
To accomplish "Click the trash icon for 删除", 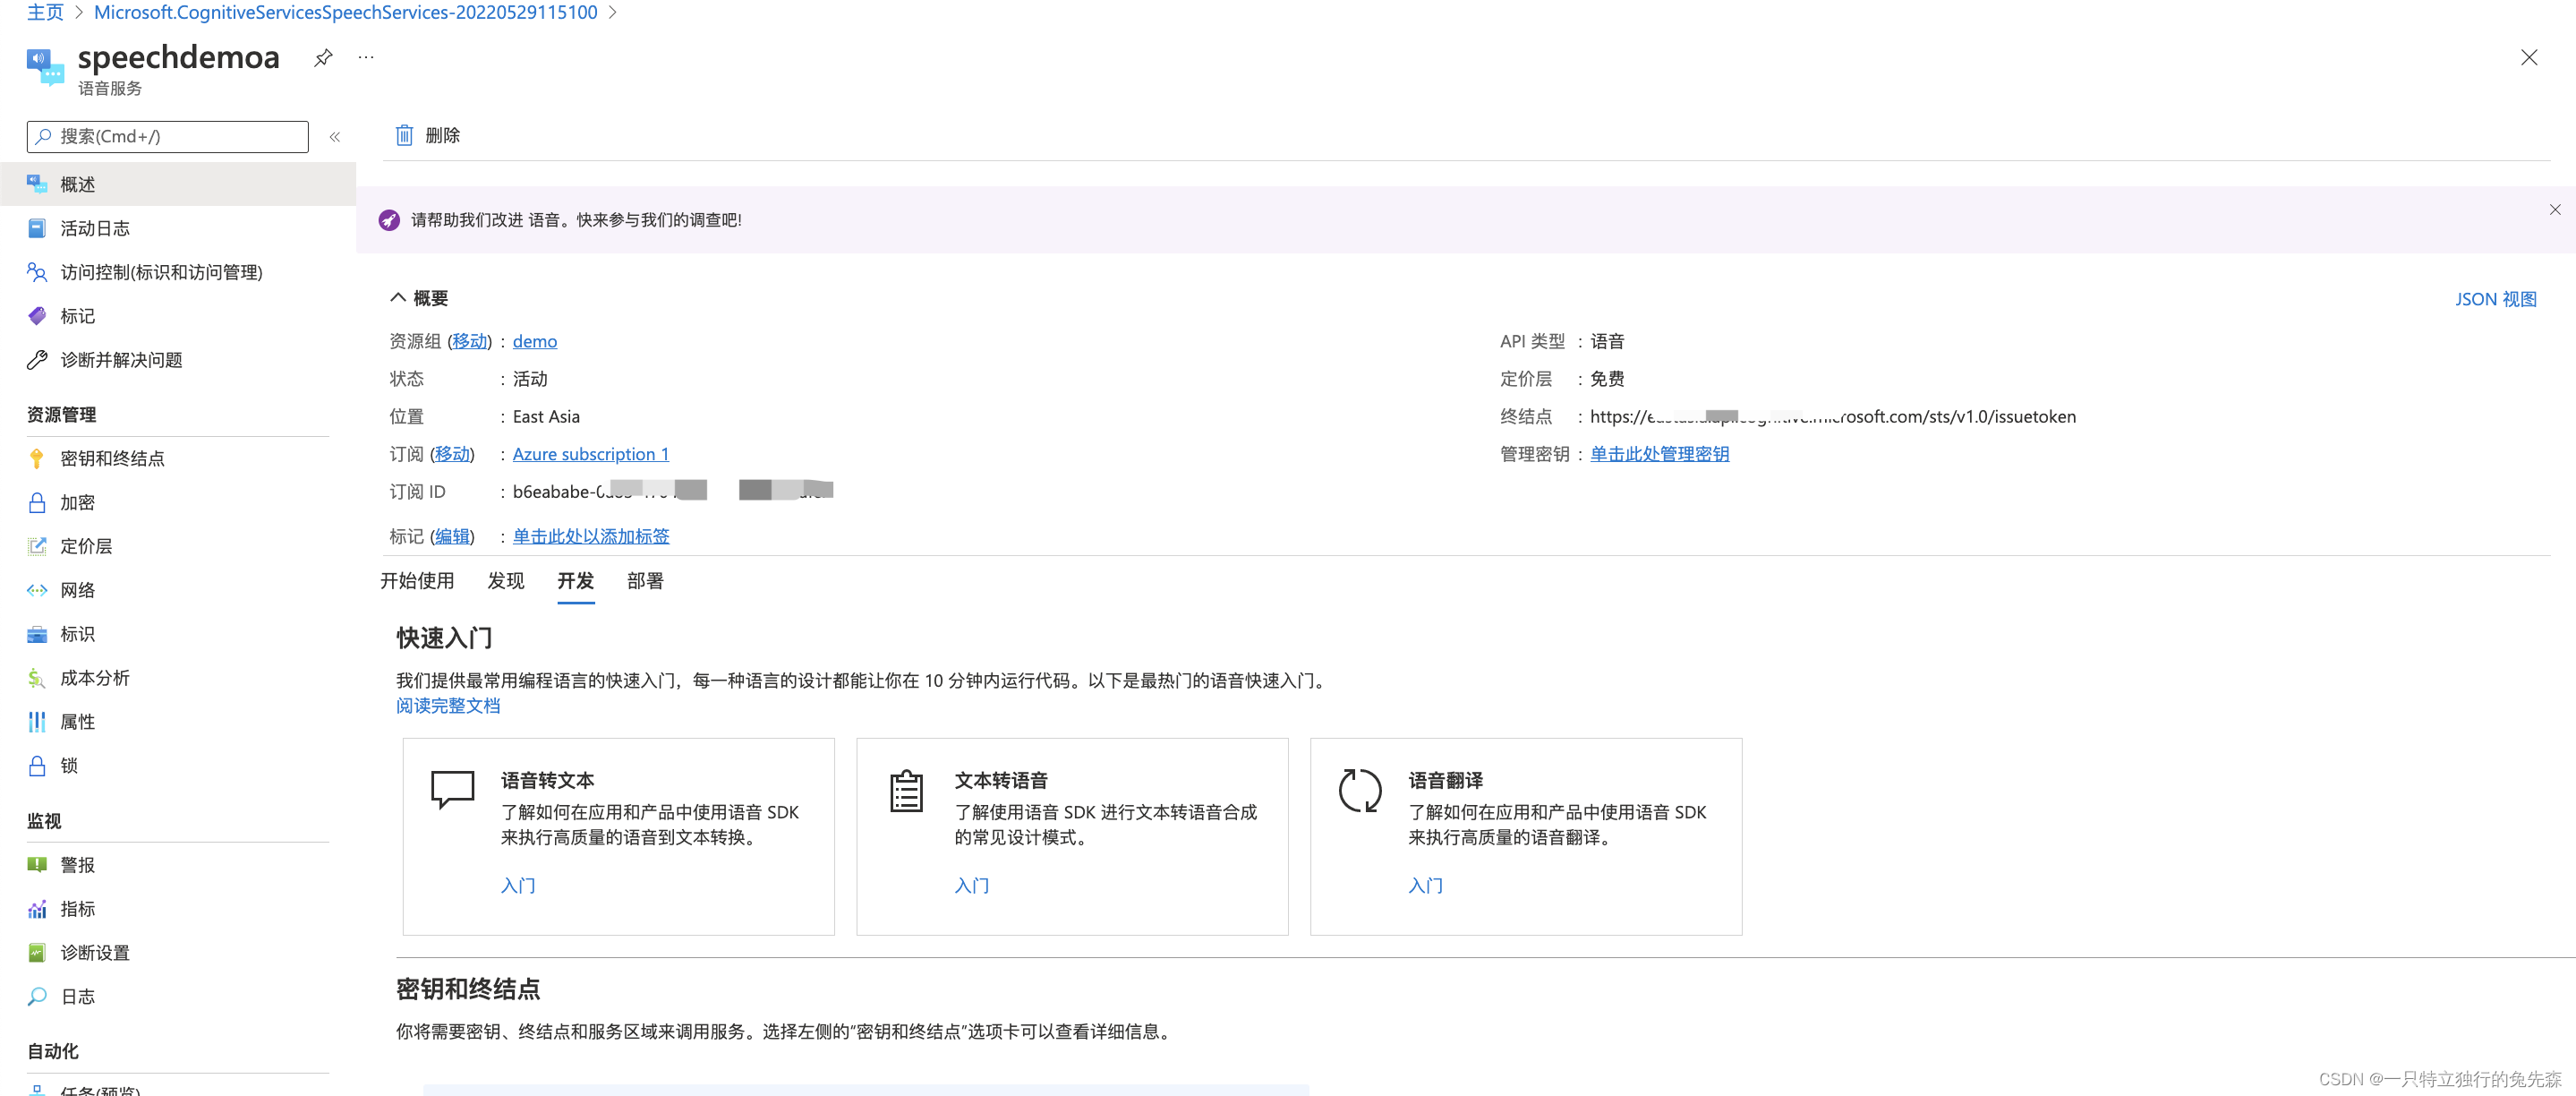I will [404, 135].
